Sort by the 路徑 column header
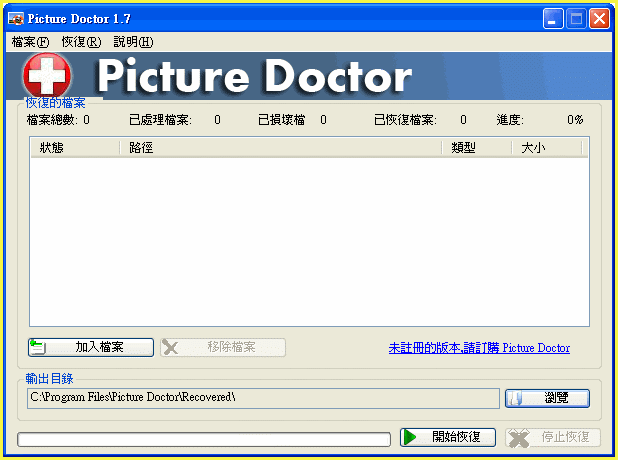This screenshot has width=618, height=460. click(280, 147)
